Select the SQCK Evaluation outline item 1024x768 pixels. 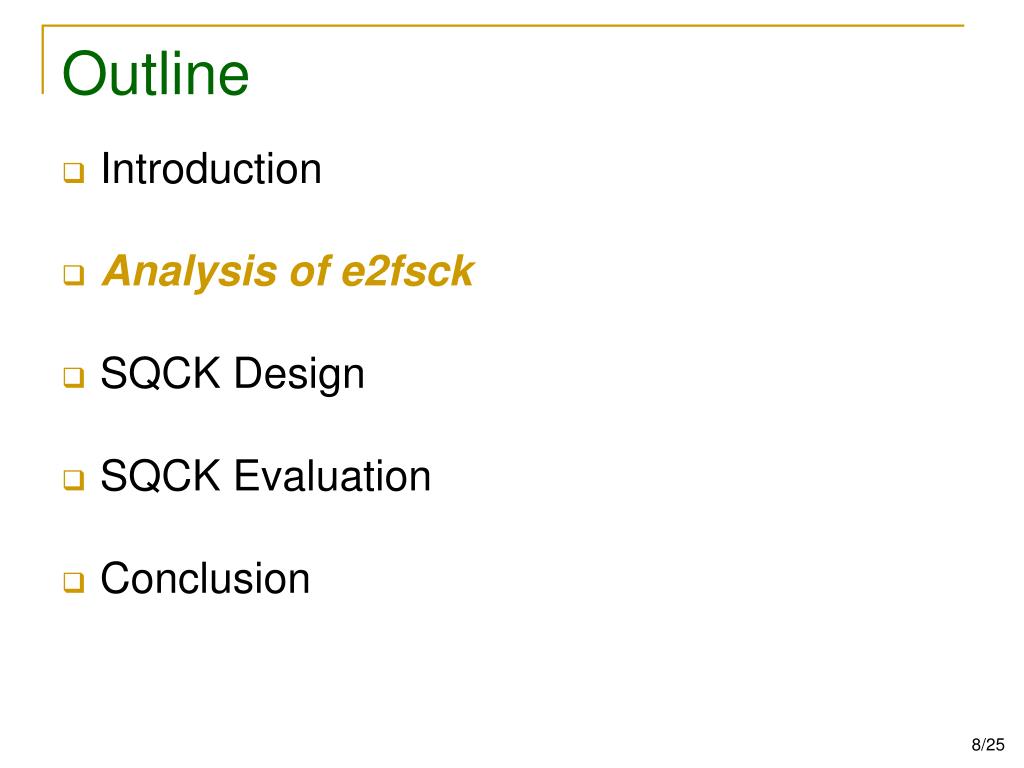pos(266,476)
